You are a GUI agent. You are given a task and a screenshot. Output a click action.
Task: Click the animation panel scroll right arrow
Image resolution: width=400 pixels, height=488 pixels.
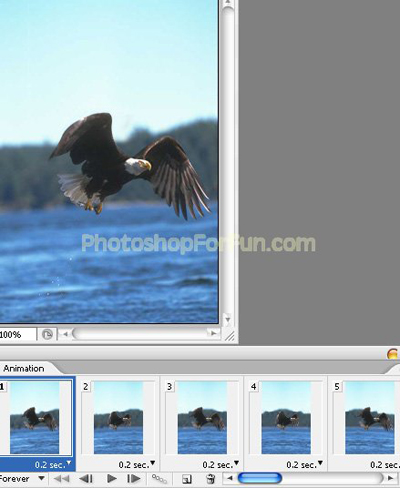(x=391, y=478)
